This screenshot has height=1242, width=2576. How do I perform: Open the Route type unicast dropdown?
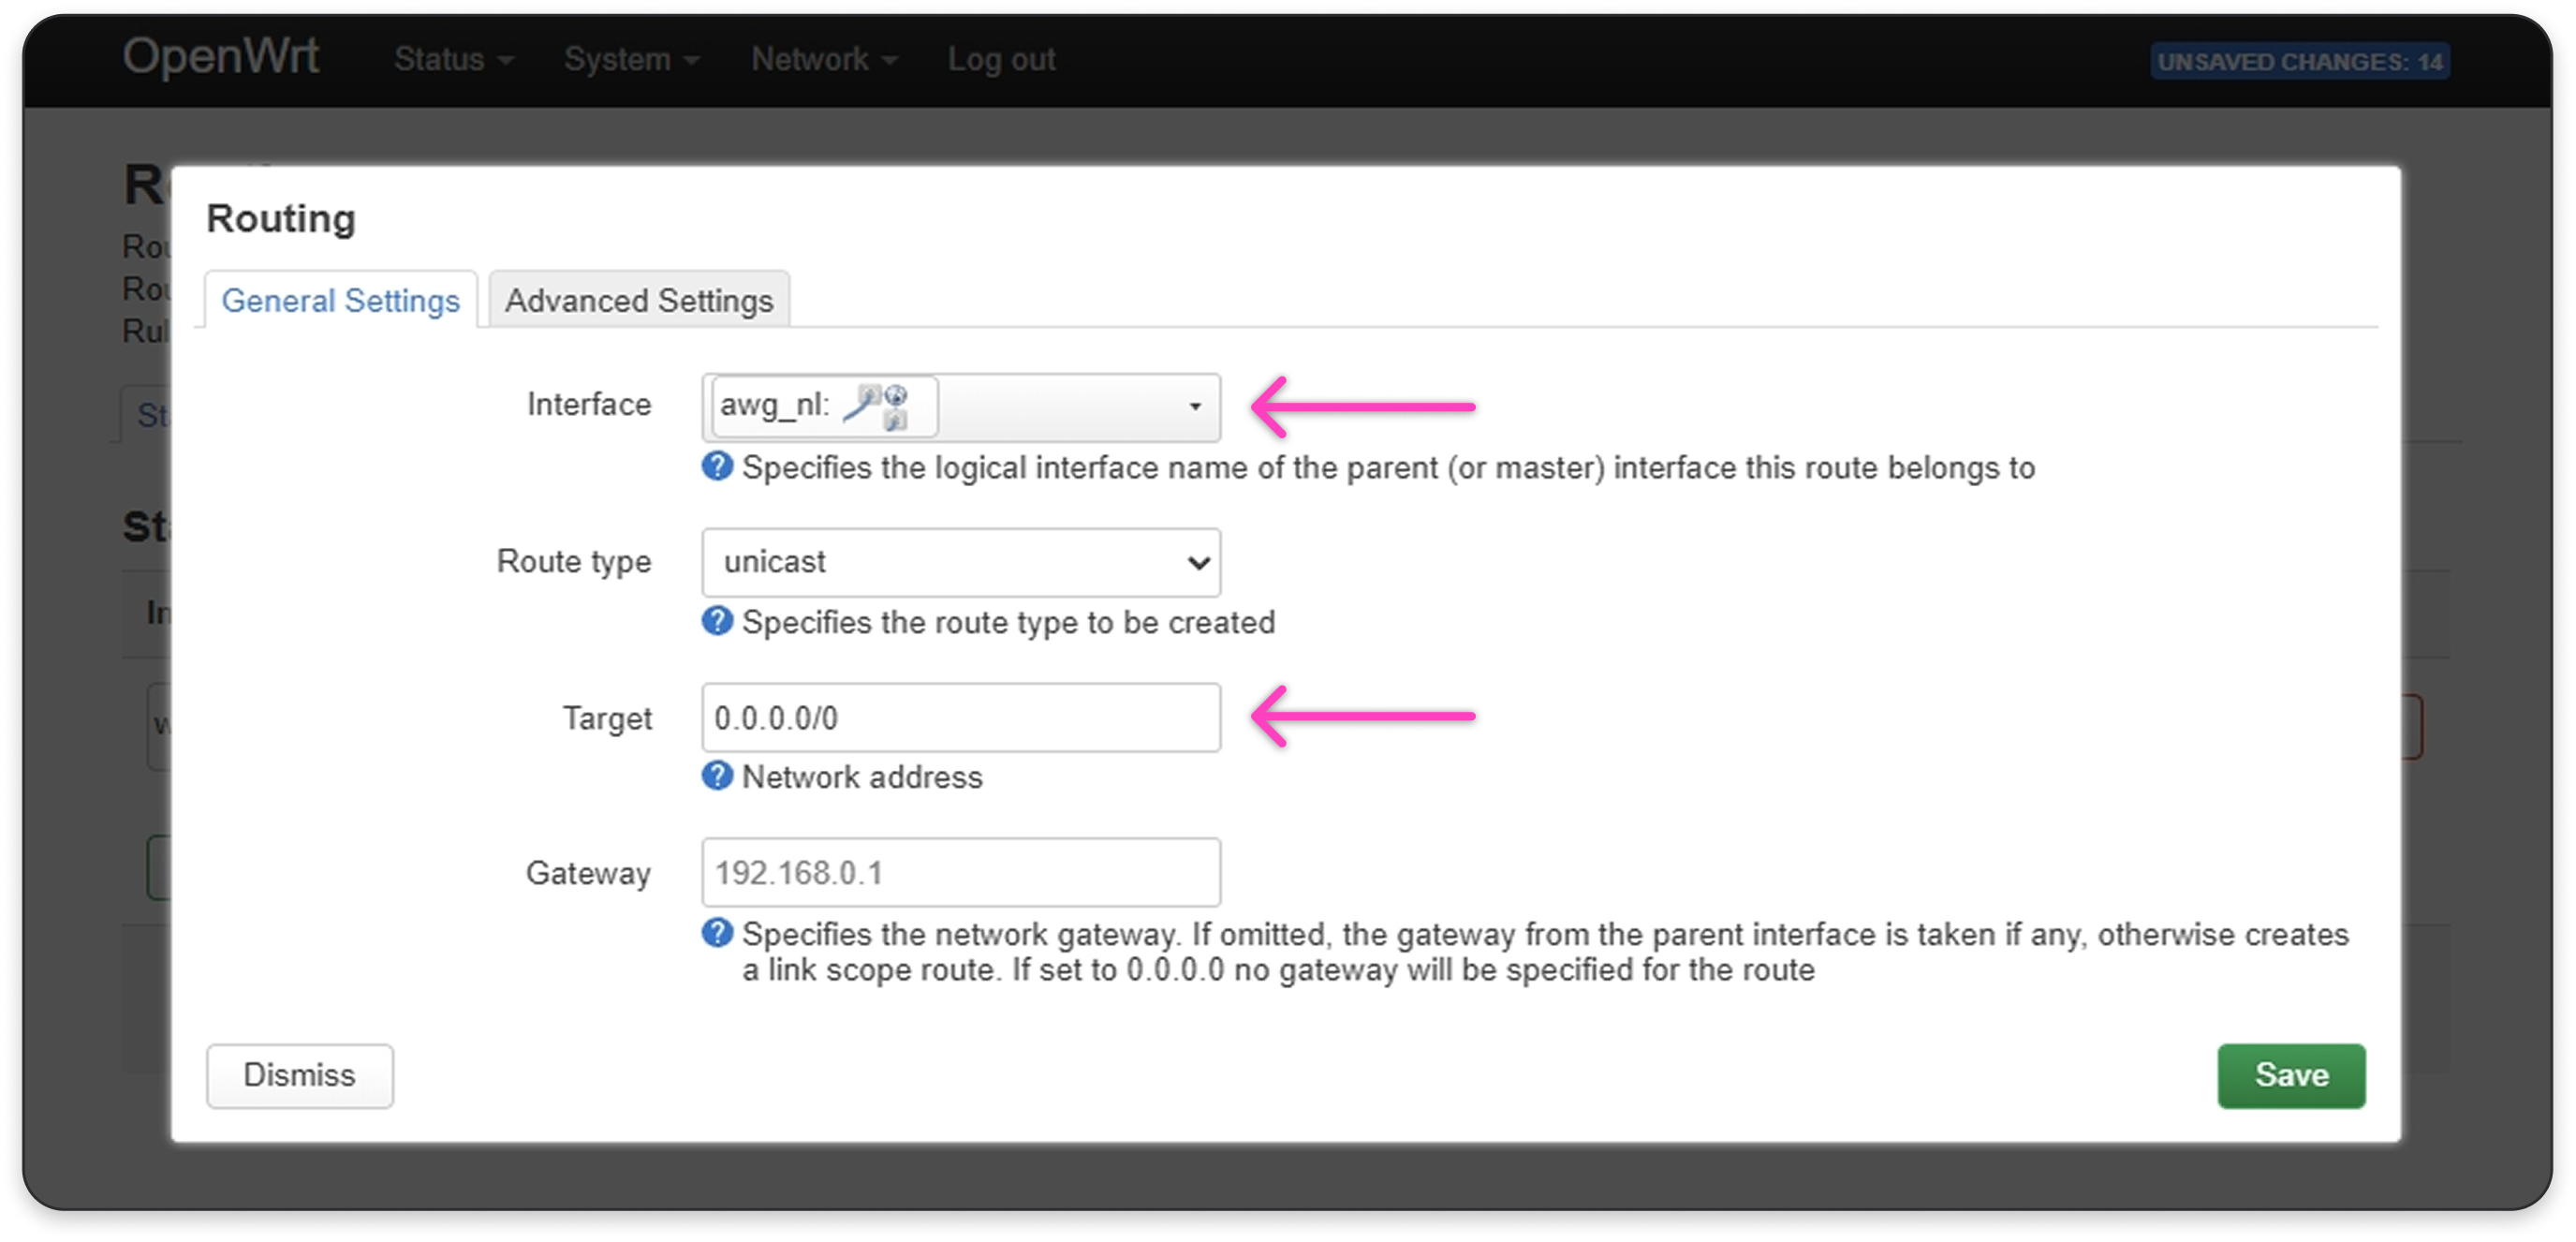(x=960, y=562)
